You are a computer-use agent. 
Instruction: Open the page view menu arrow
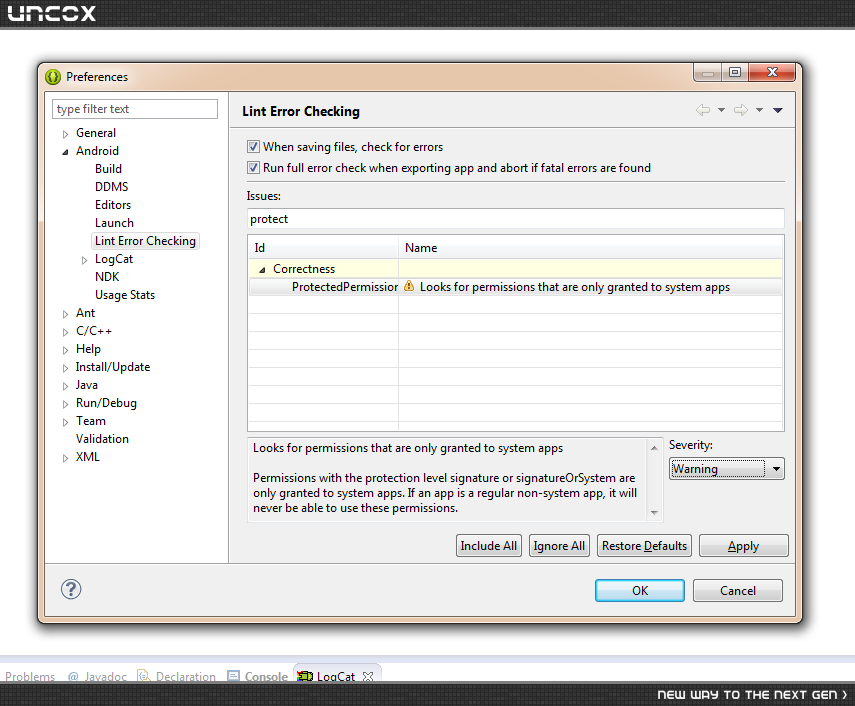click(x=778, y=110)
